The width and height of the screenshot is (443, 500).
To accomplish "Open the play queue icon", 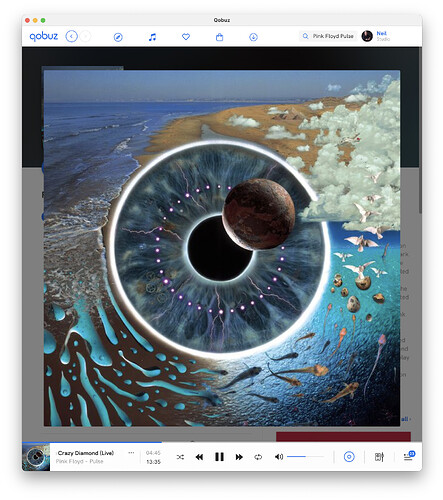I will [x=409, y=456].
